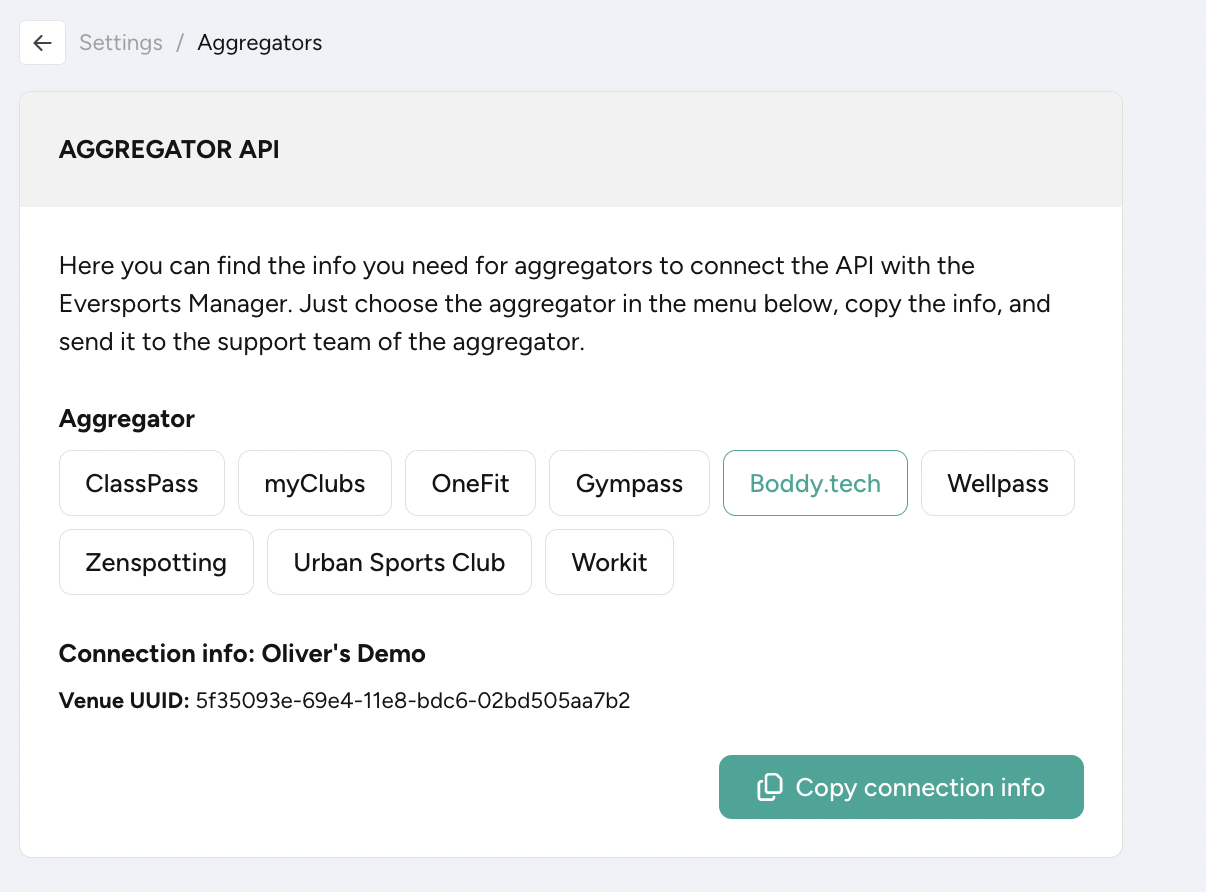Click the Aggregators breadcrumb text
The image size is (1206, 892).
click(260, 43)
